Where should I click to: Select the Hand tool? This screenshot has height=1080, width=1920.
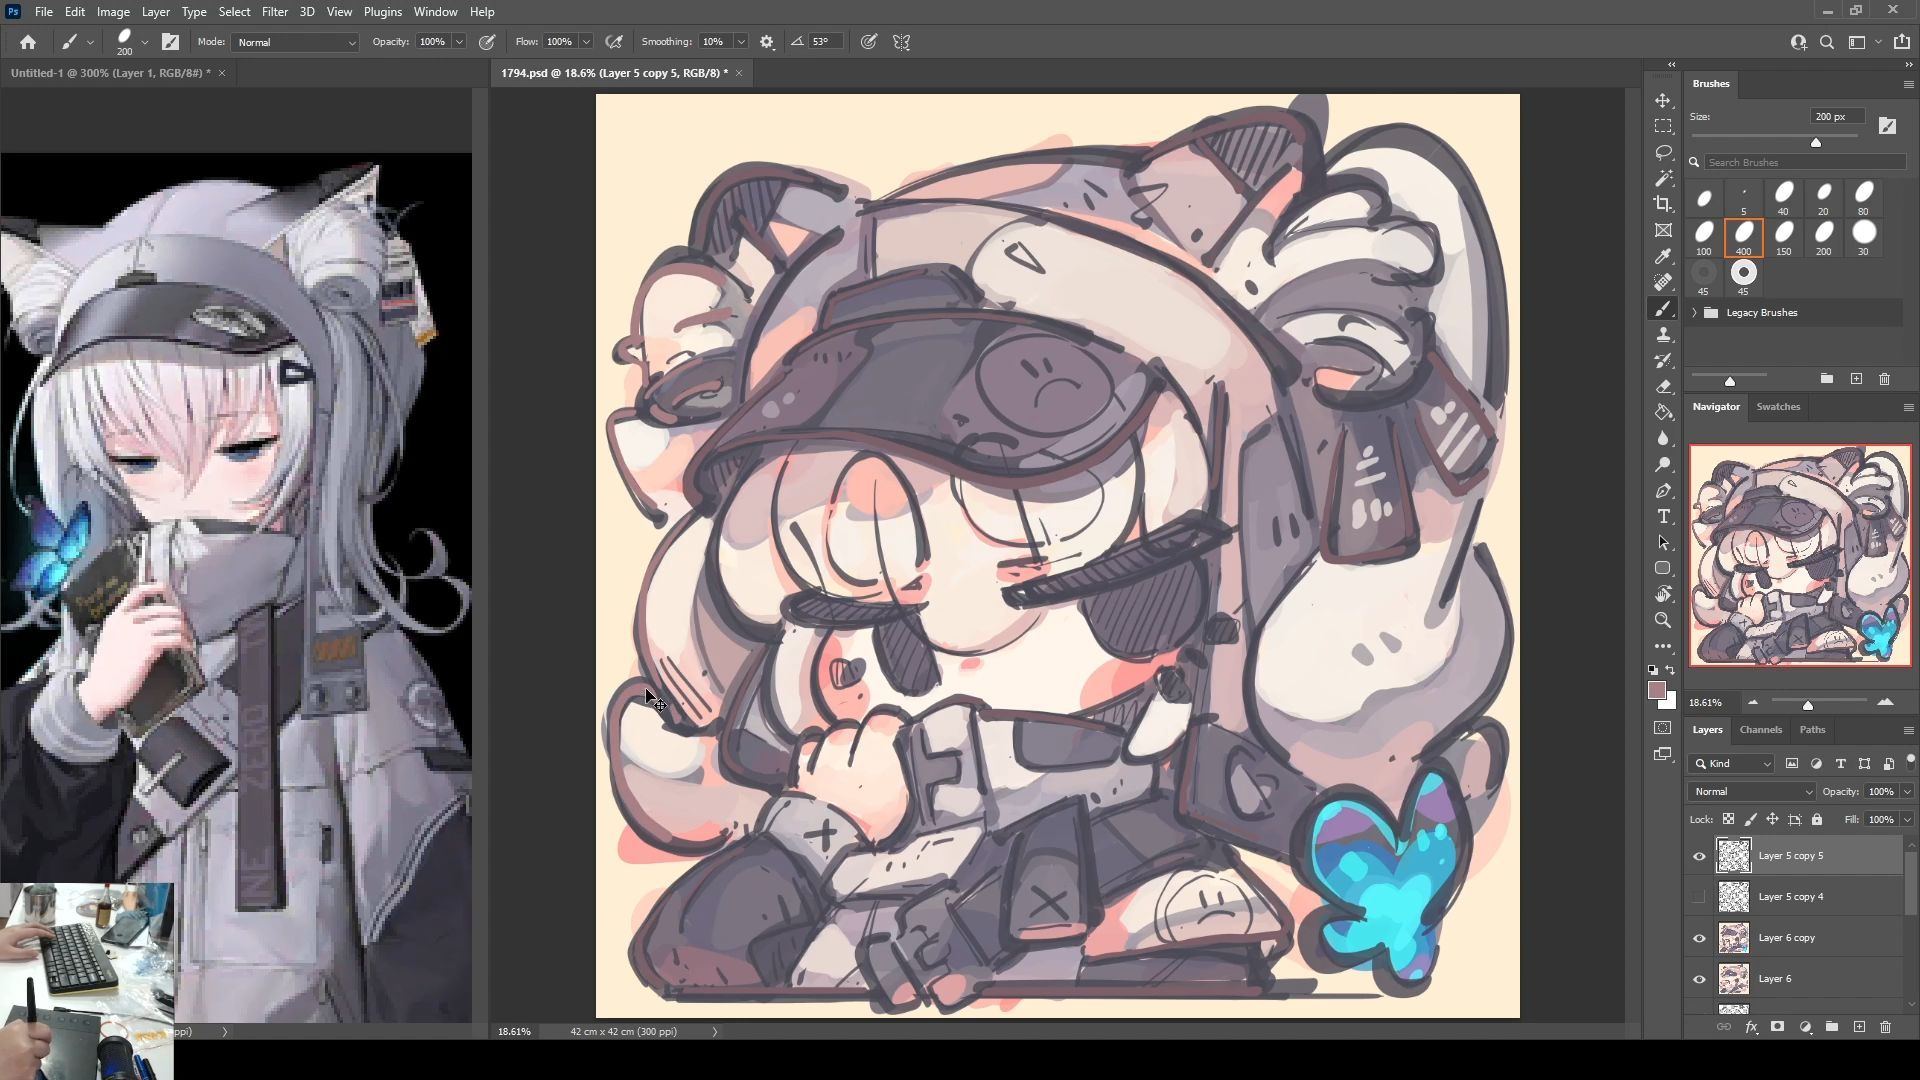pyautogui.click(x=1663, y=594)
